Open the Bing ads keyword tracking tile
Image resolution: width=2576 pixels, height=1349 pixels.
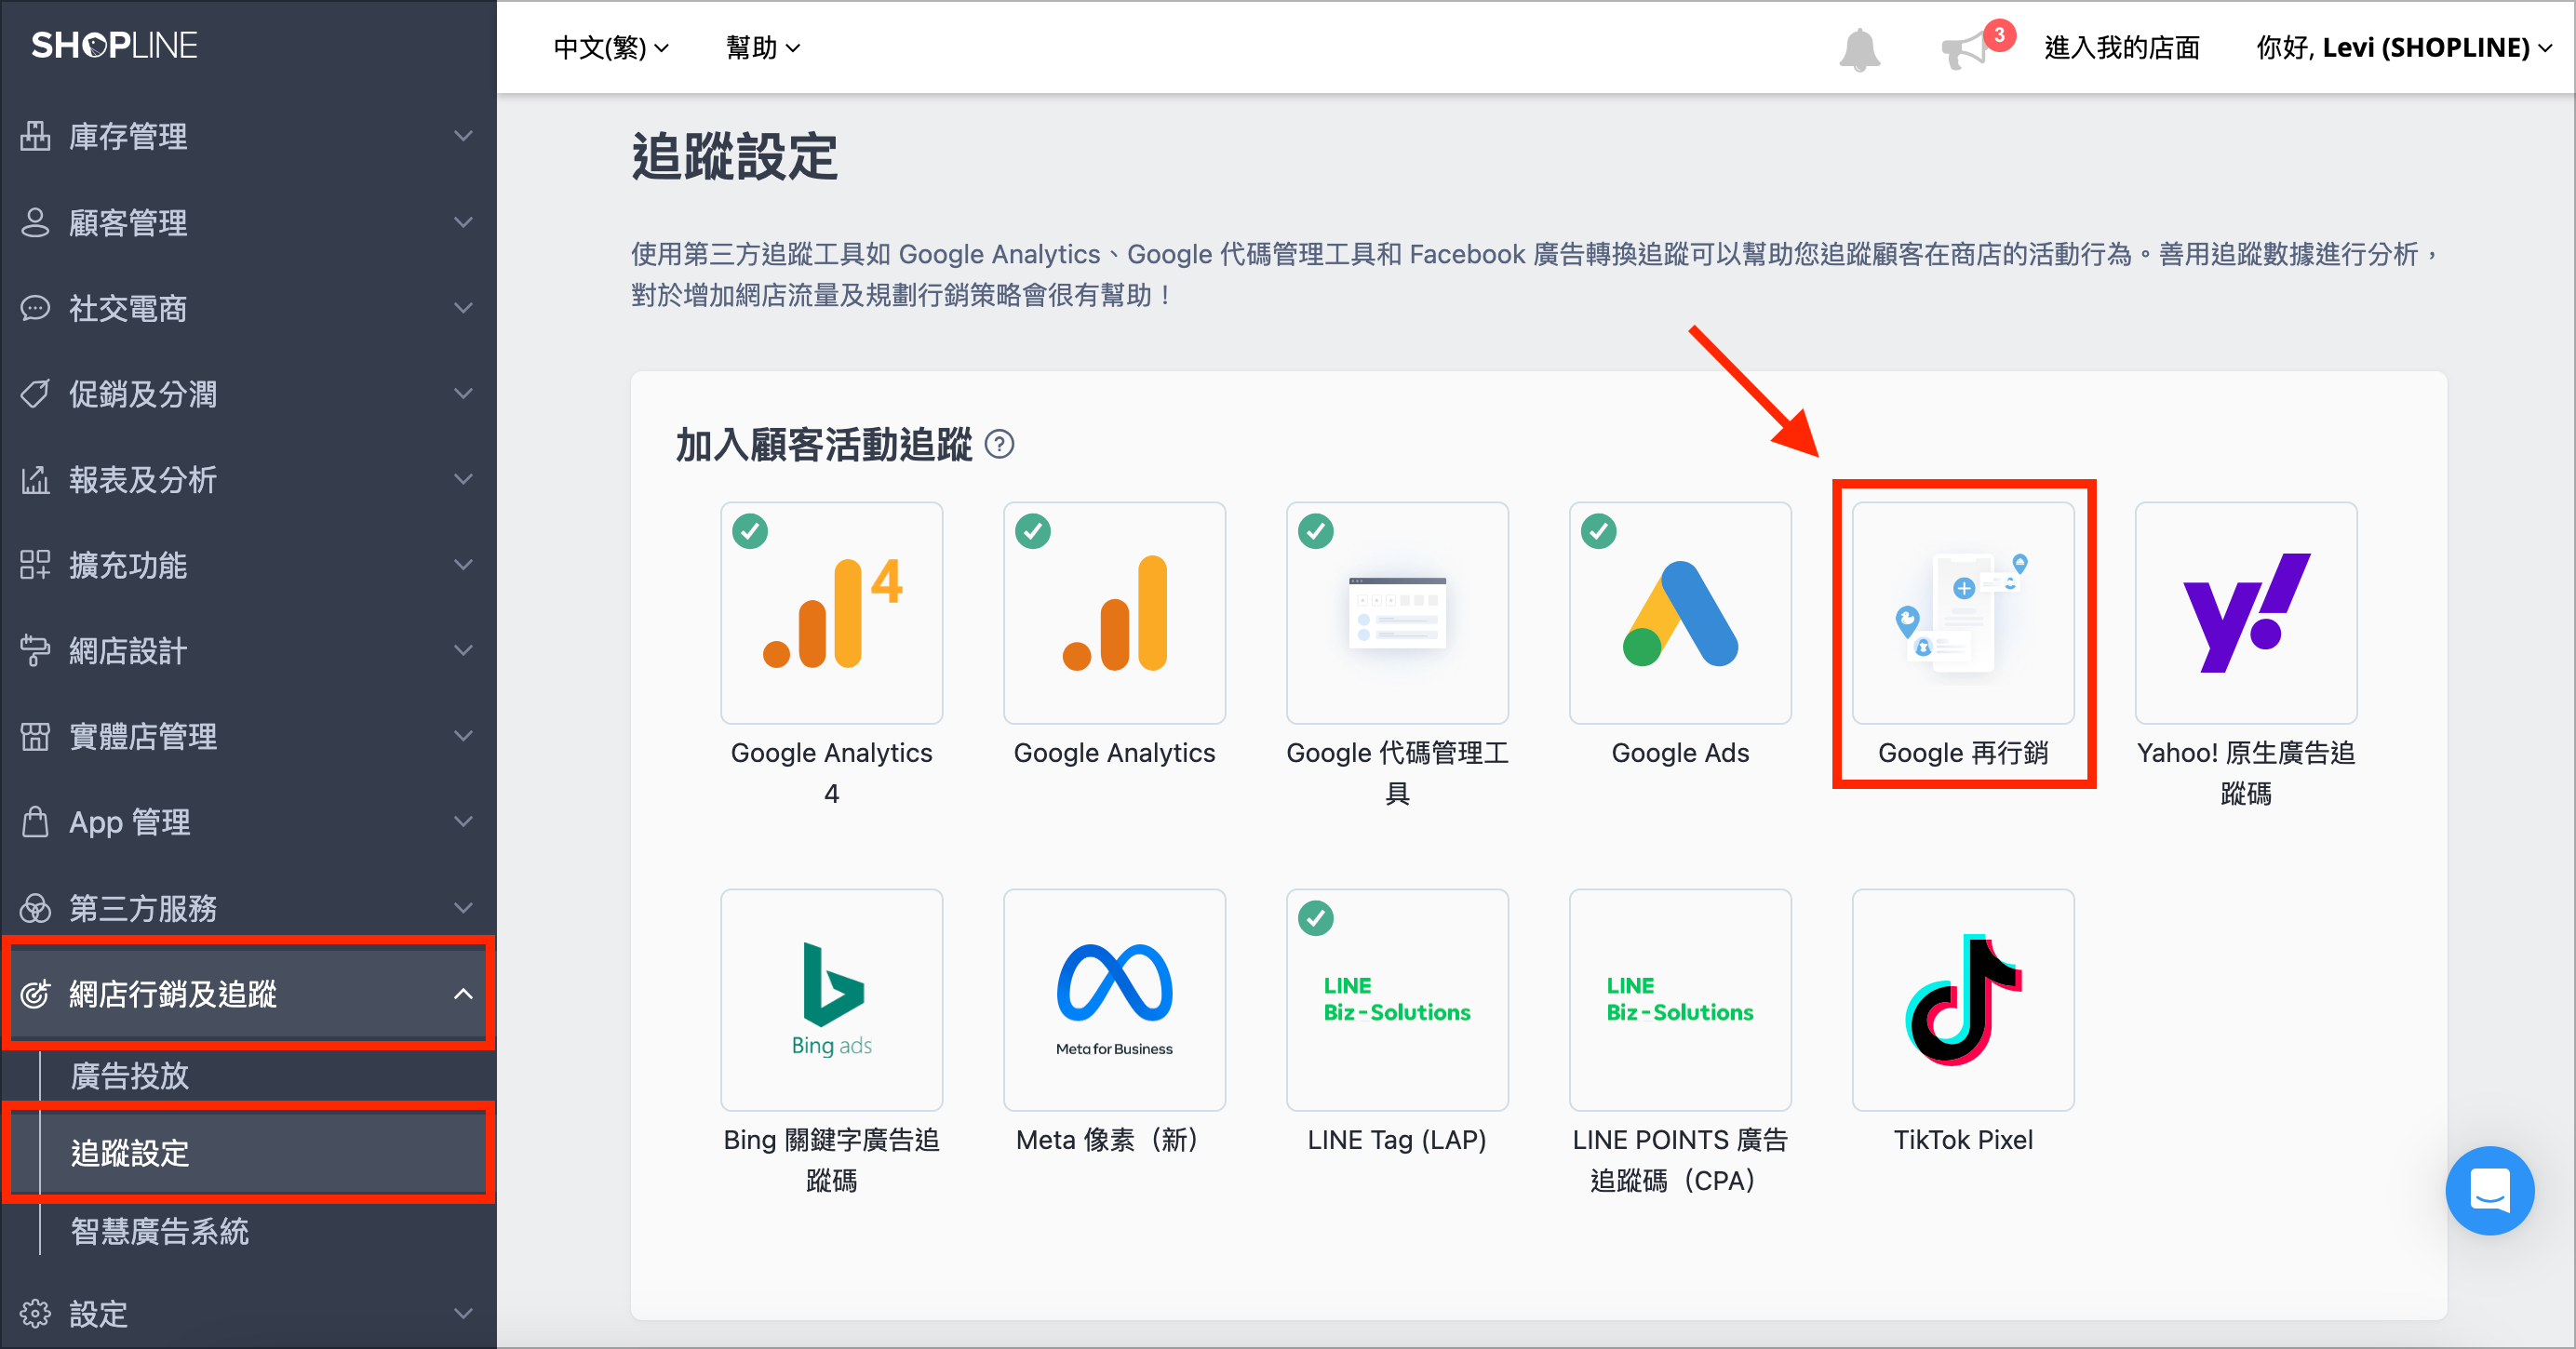click(x=831, y=999)
